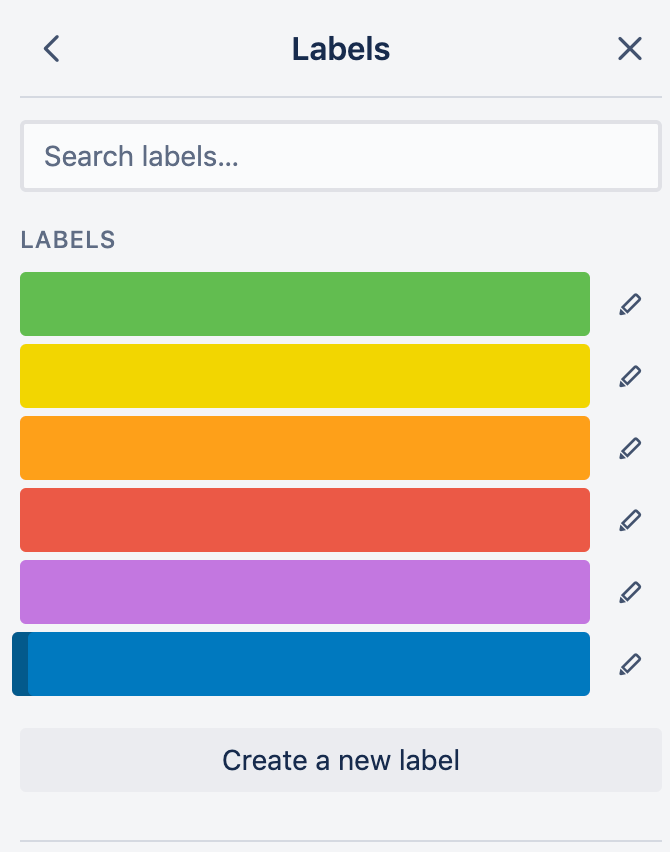Select the yellow label swatch
The width and height of the screenshot is (670, 852).
[305, 376]
